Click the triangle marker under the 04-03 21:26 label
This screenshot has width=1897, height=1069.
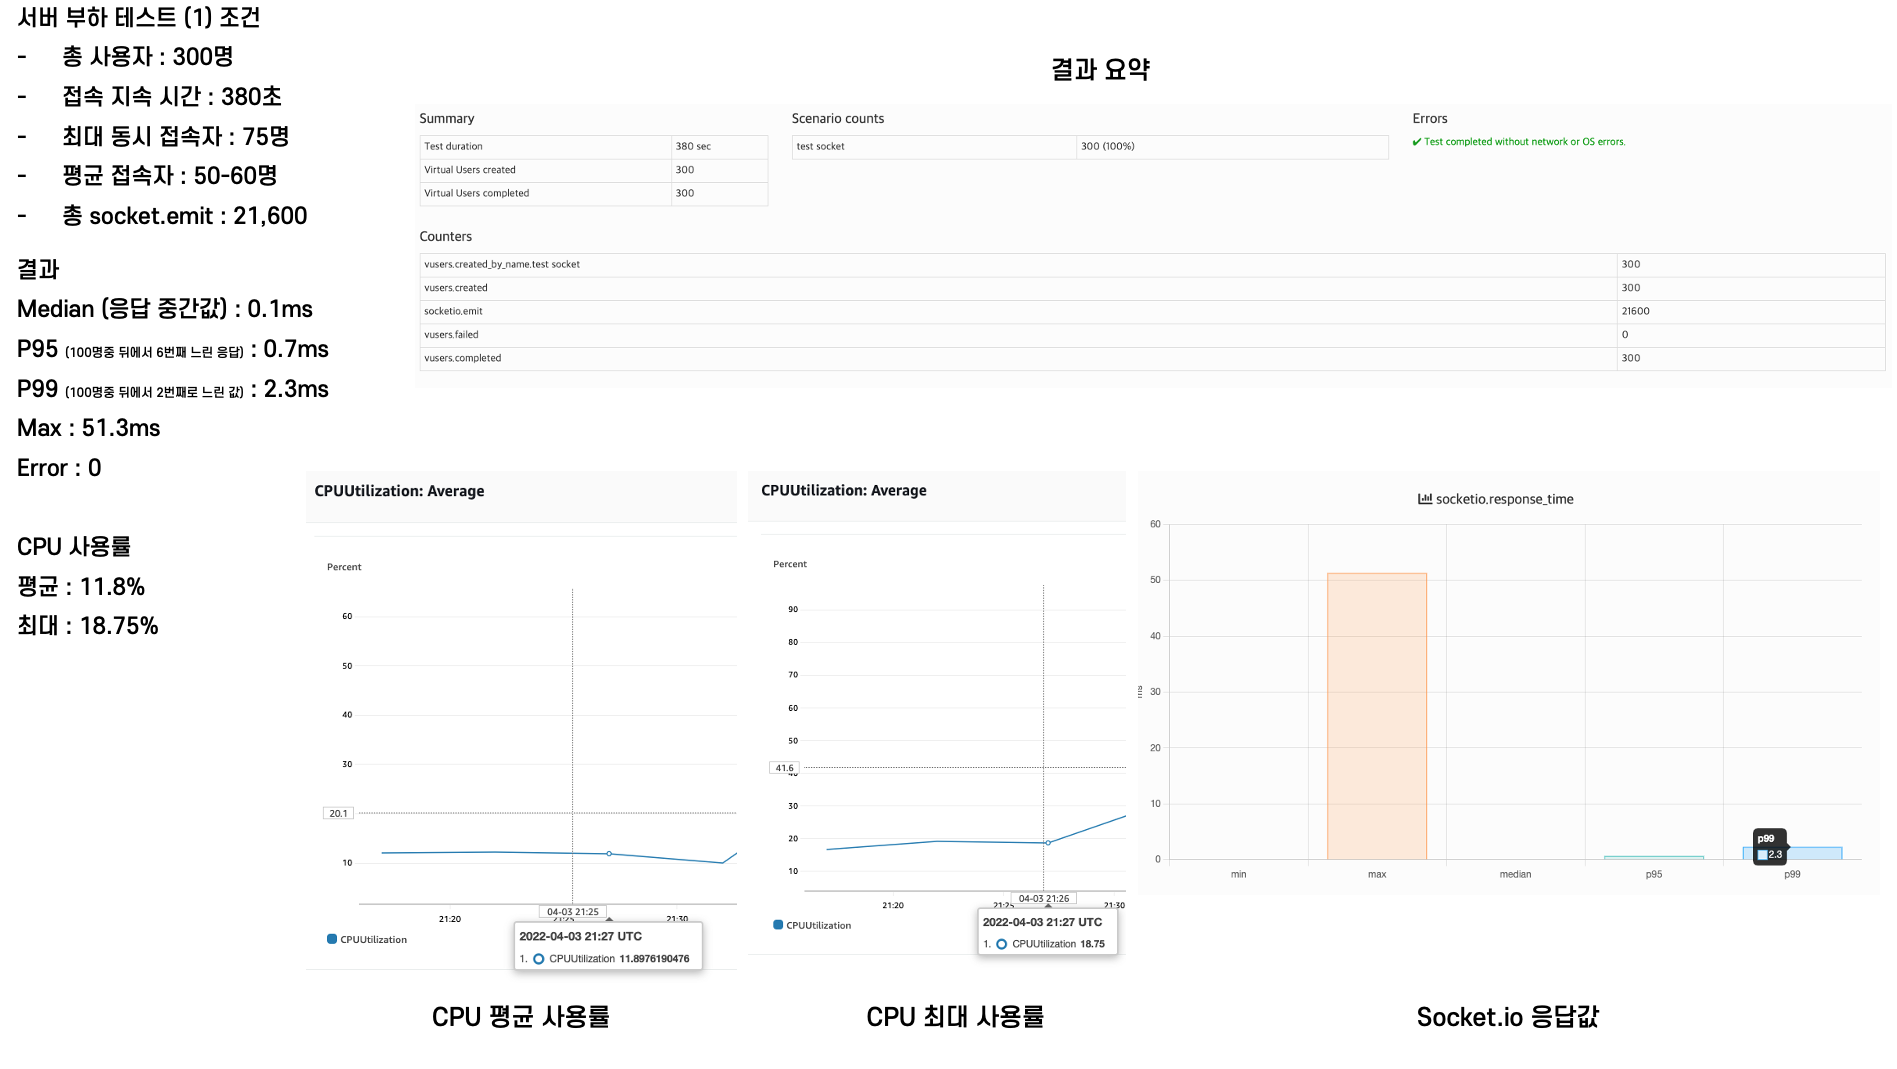1049,905
